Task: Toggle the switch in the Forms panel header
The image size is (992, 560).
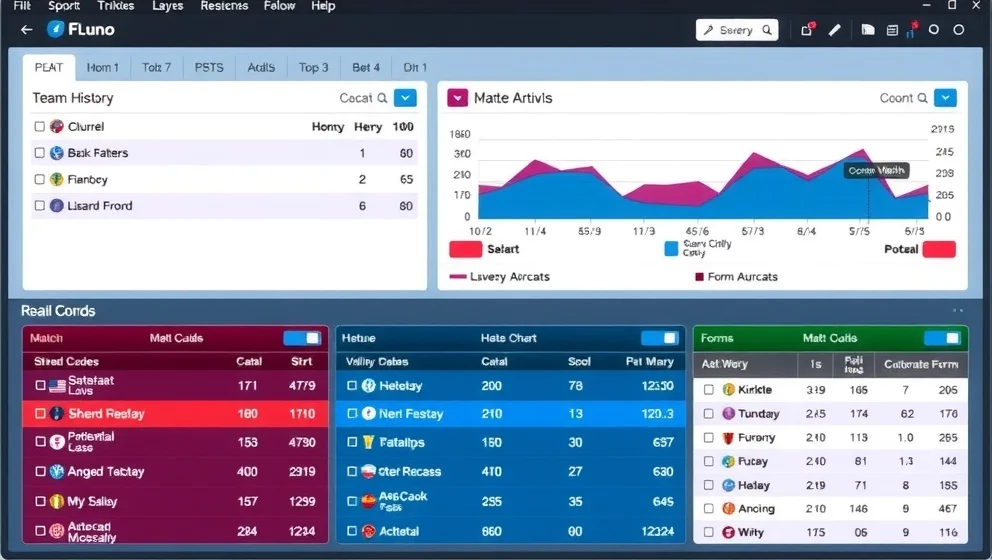Action: pyautogui.click(x=942, y=338)
